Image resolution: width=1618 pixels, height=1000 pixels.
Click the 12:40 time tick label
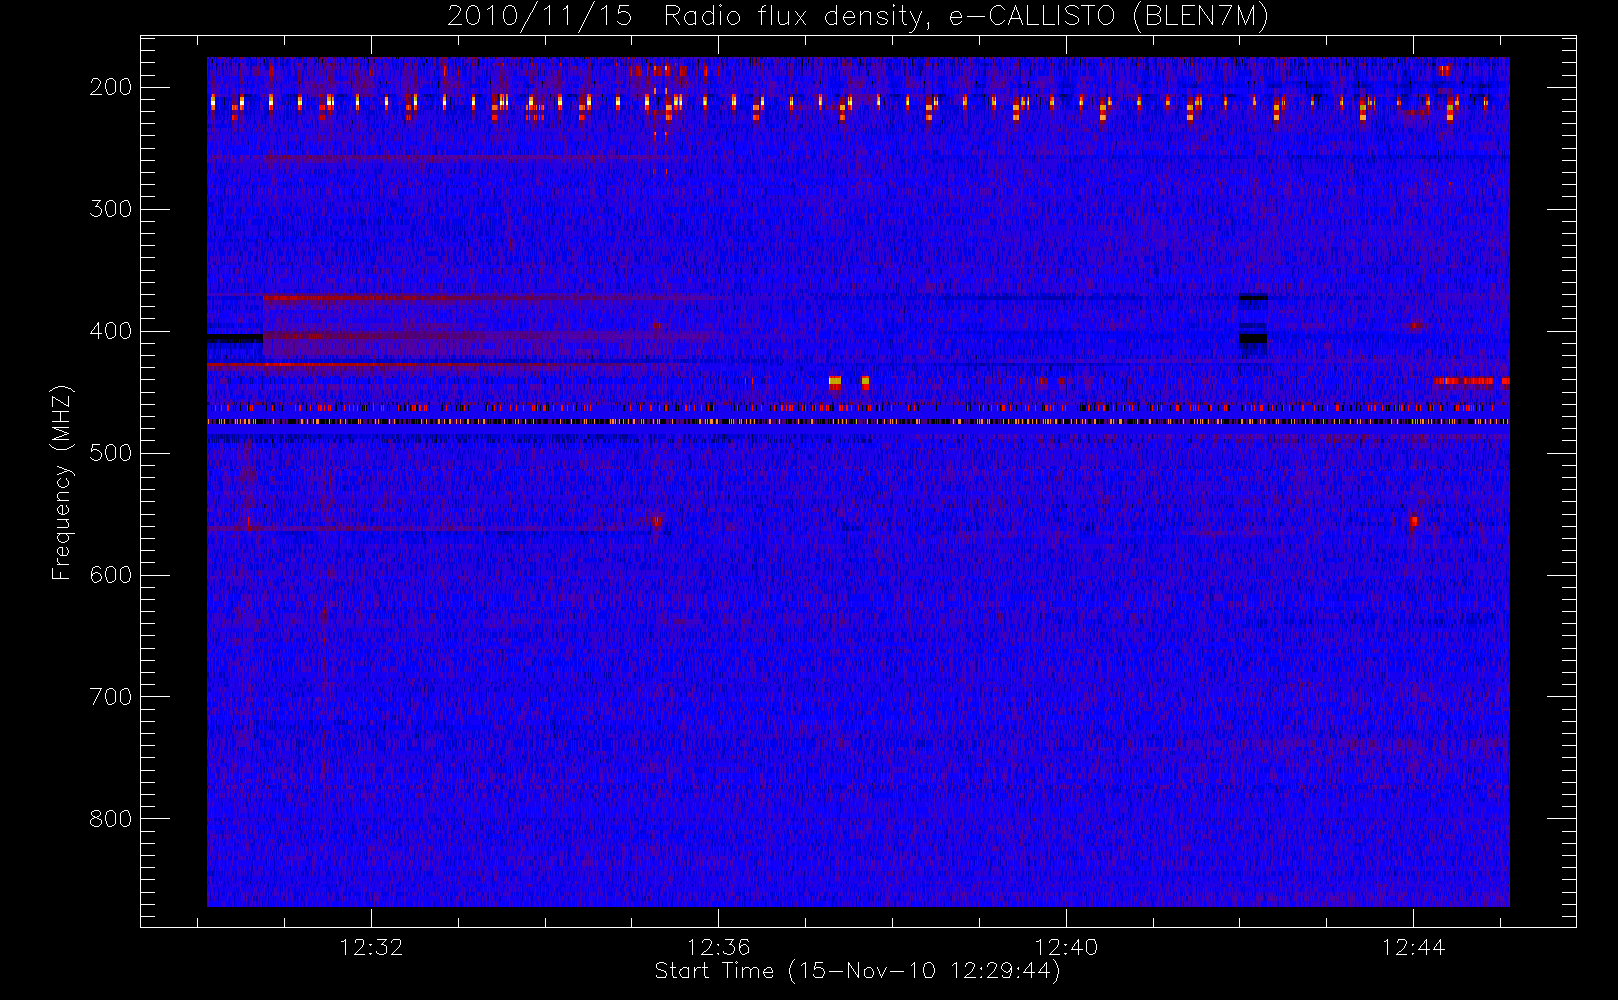tap(1066, 947)
